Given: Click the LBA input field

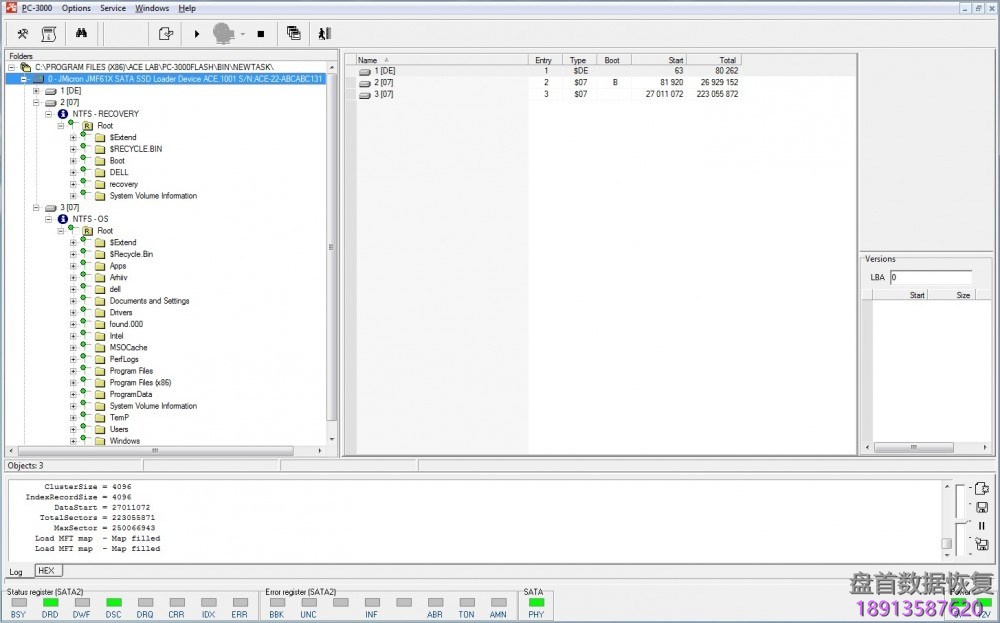Looking at the screenshot, I should [x=930, y=276].
